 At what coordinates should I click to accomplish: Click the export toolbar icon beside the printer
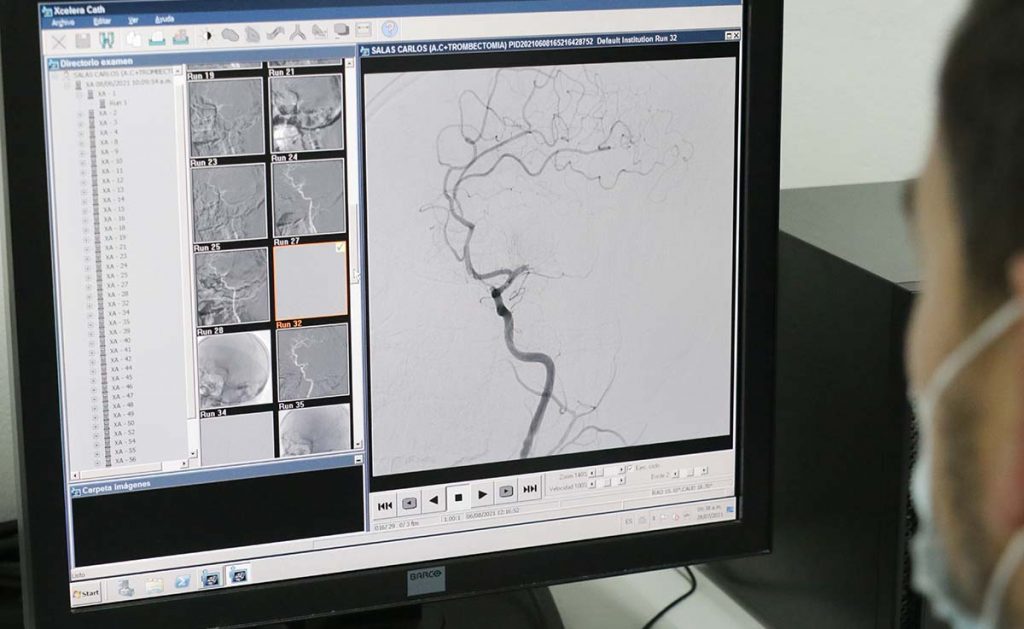[x=181, y=38]
